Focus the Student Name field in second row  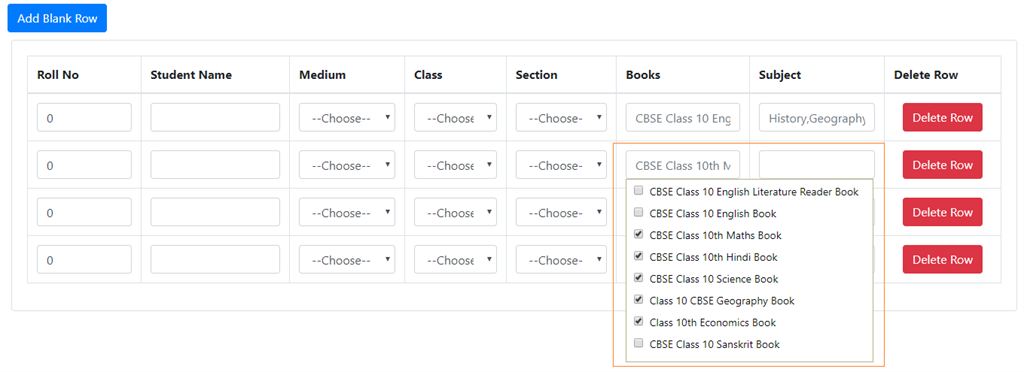coord(216,165)
